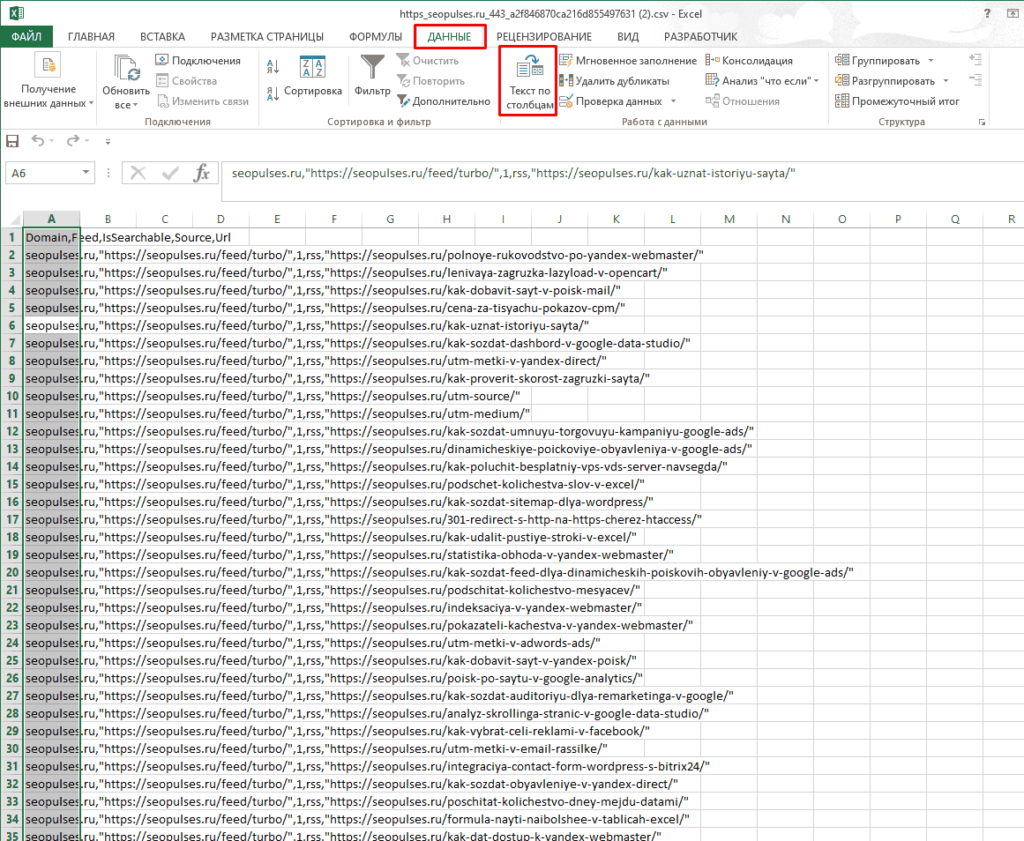Expand the Получение внешних данных dropdown
The width and height of the screenshot is (1024, 841).
[x=91, y=103]
